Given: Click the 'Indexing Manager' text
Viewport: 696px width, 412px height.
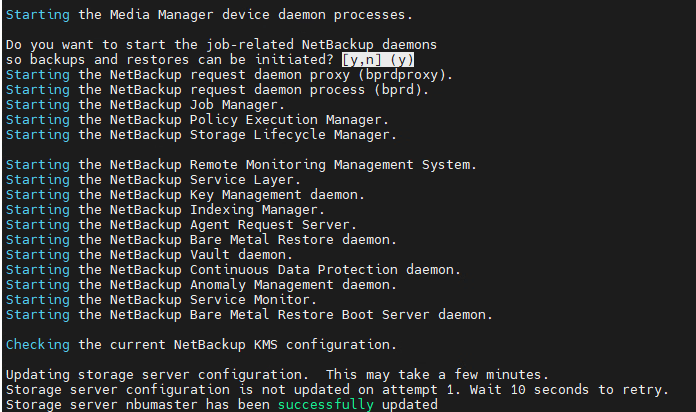Looking at the screenshot, I should tap(254, 210).
